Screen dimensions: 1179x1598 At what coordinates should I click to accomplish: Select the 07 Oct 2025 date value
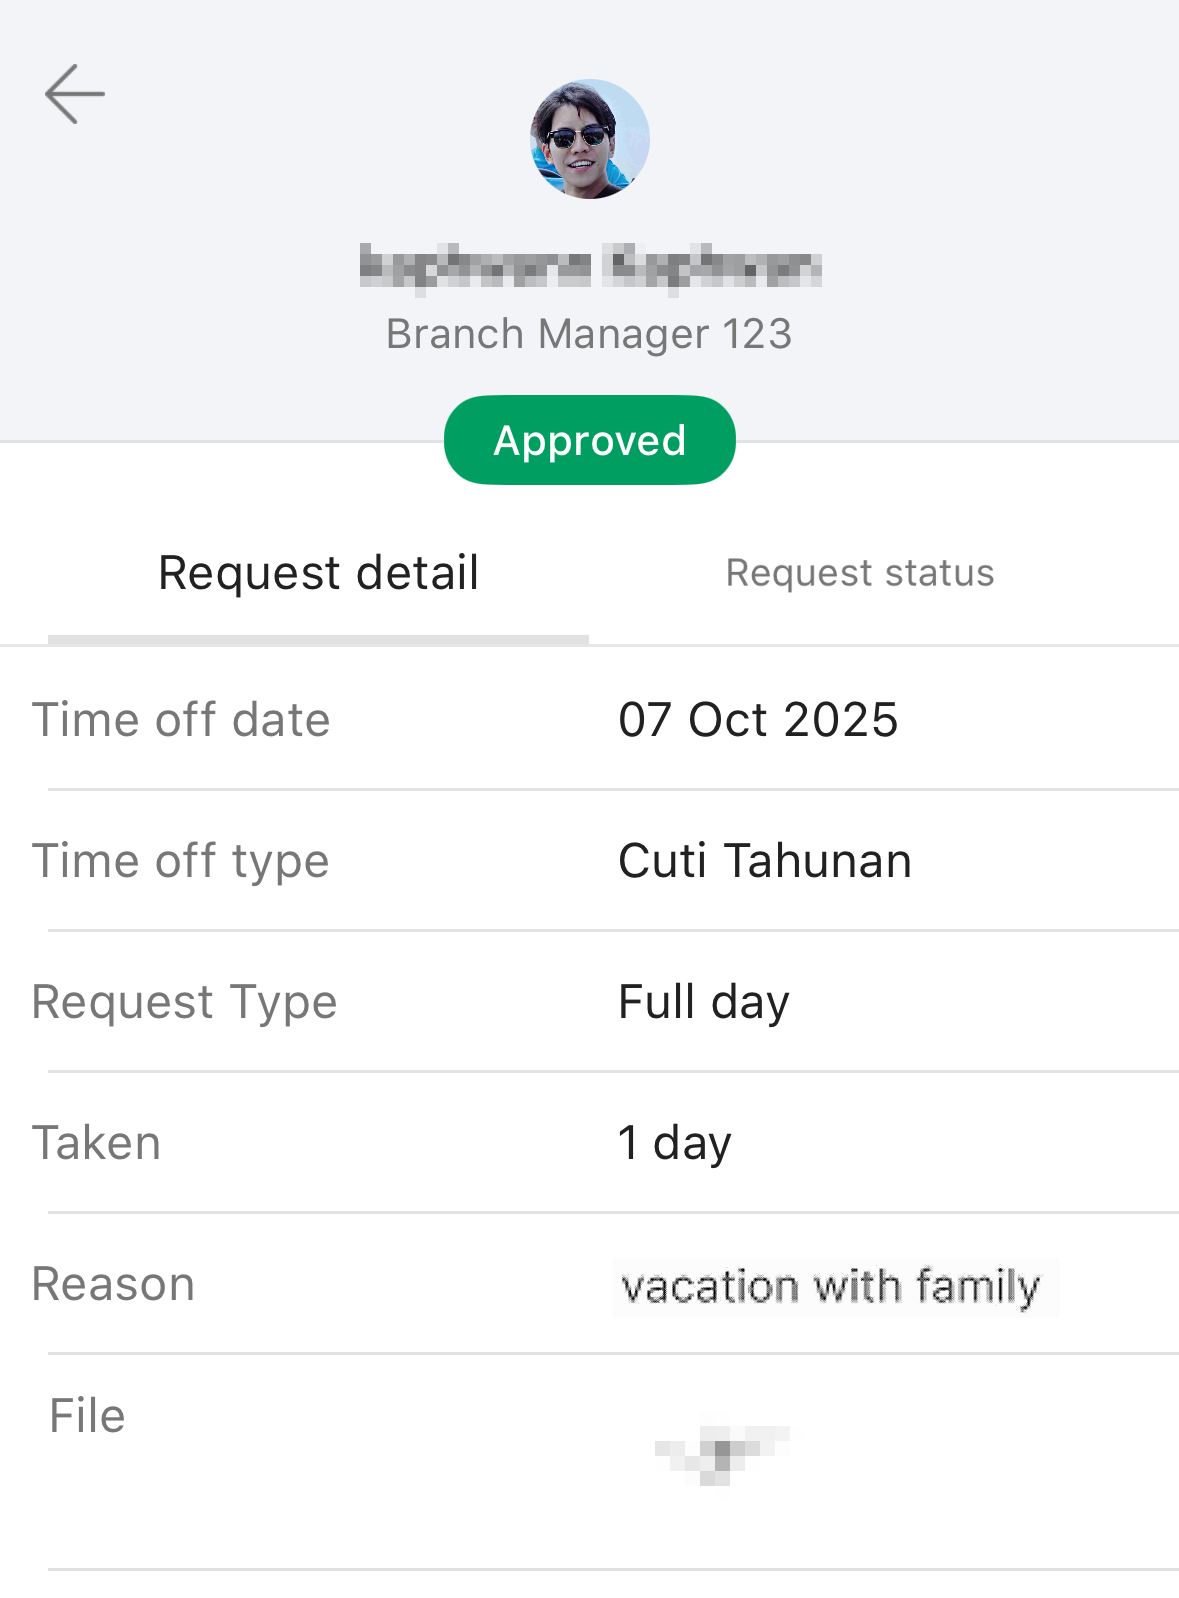(x=758, y=720)
